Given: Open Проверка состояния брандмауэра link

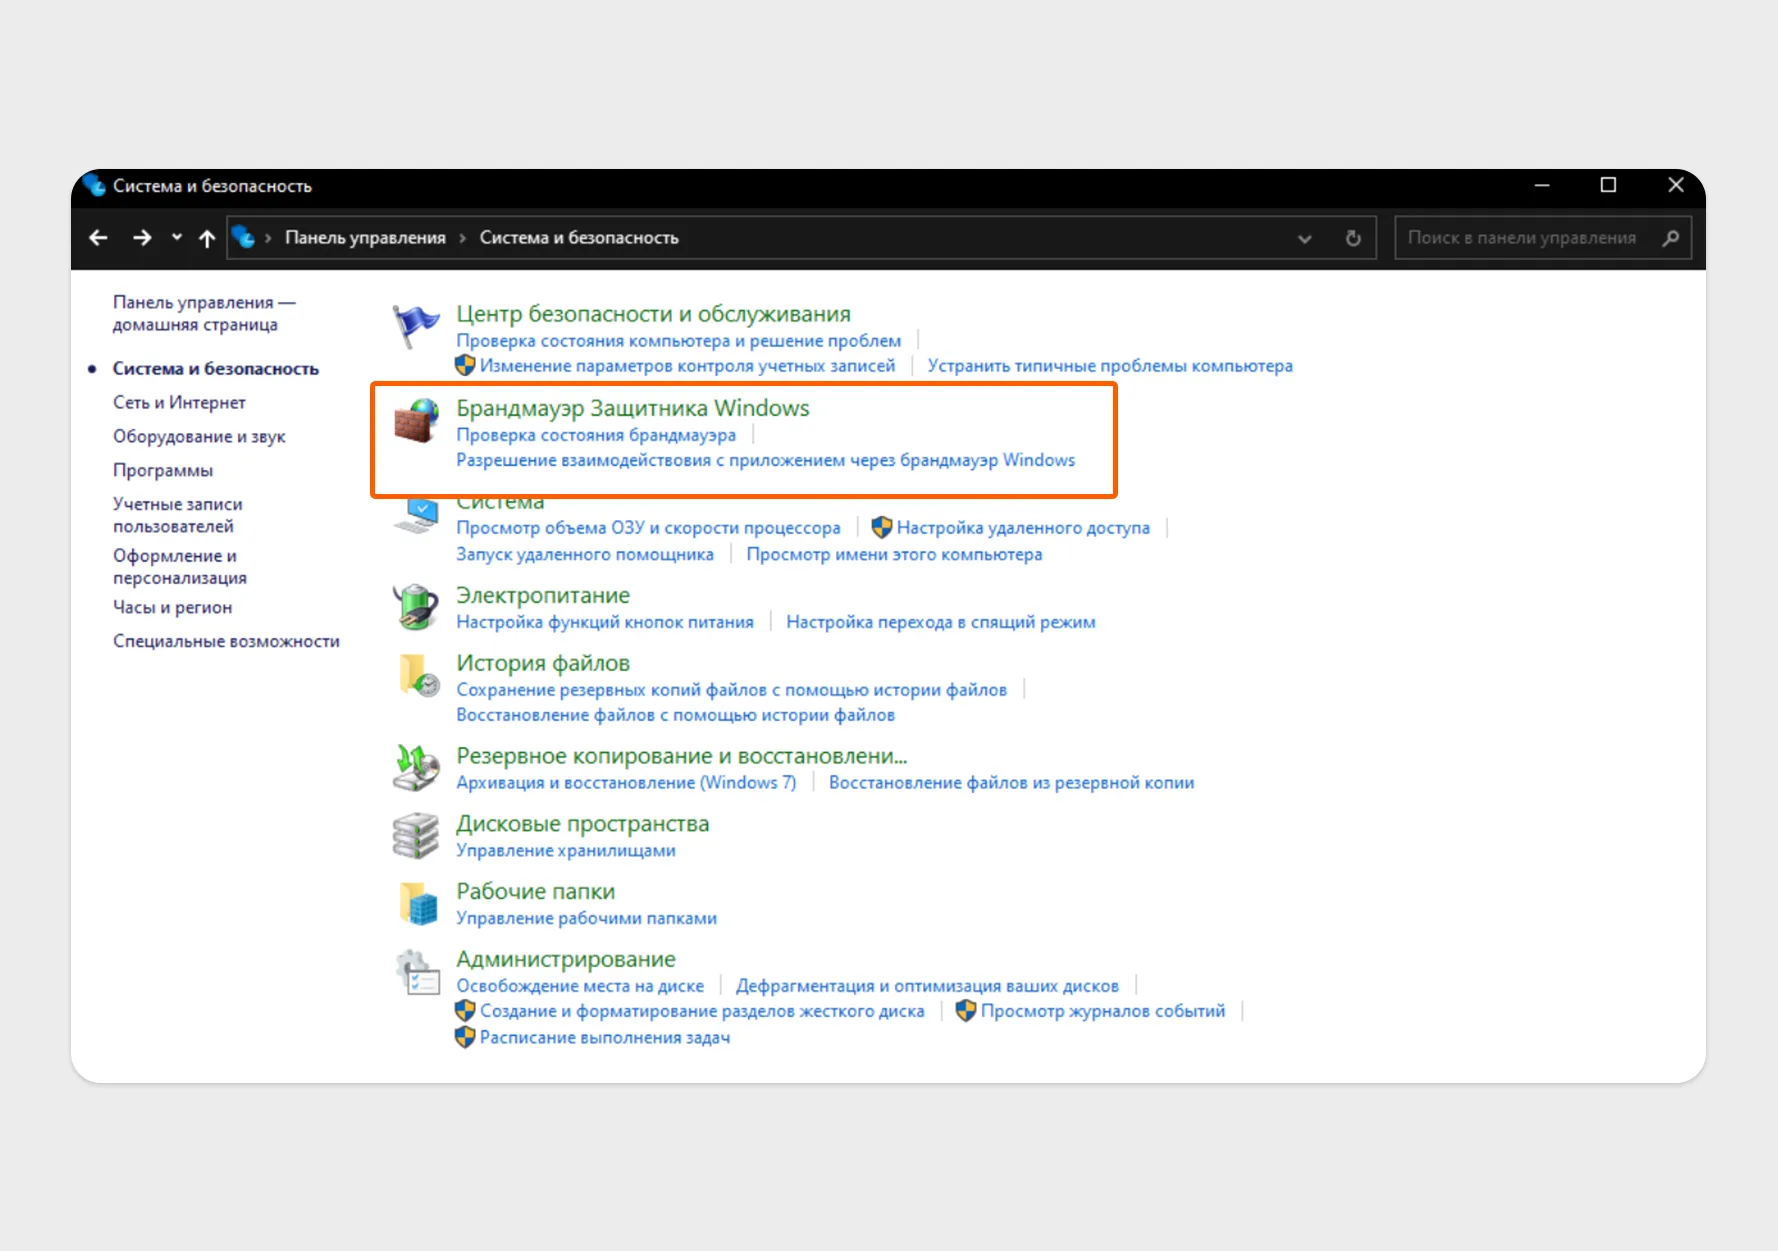Looking at the screenshot, I should pos(596,435).
